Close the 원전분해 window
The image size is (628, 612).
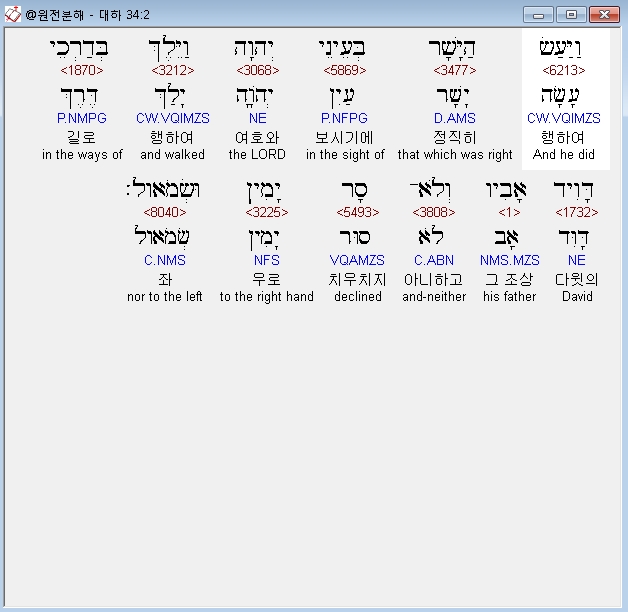pyautogui.click(x=604, y=15)
